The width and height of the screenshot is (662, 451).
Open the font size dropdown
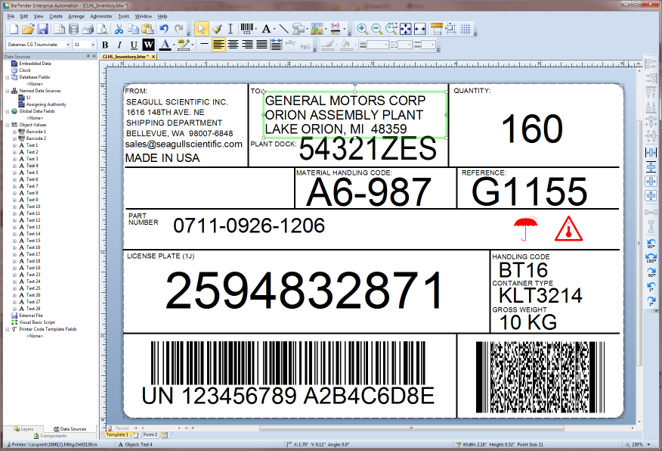93,44
